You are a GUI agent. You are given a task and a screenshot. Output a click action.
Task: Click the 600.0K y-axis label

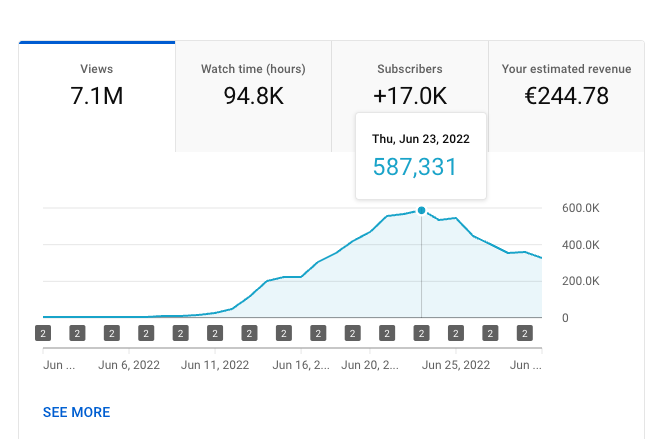(x=579, y=208)
